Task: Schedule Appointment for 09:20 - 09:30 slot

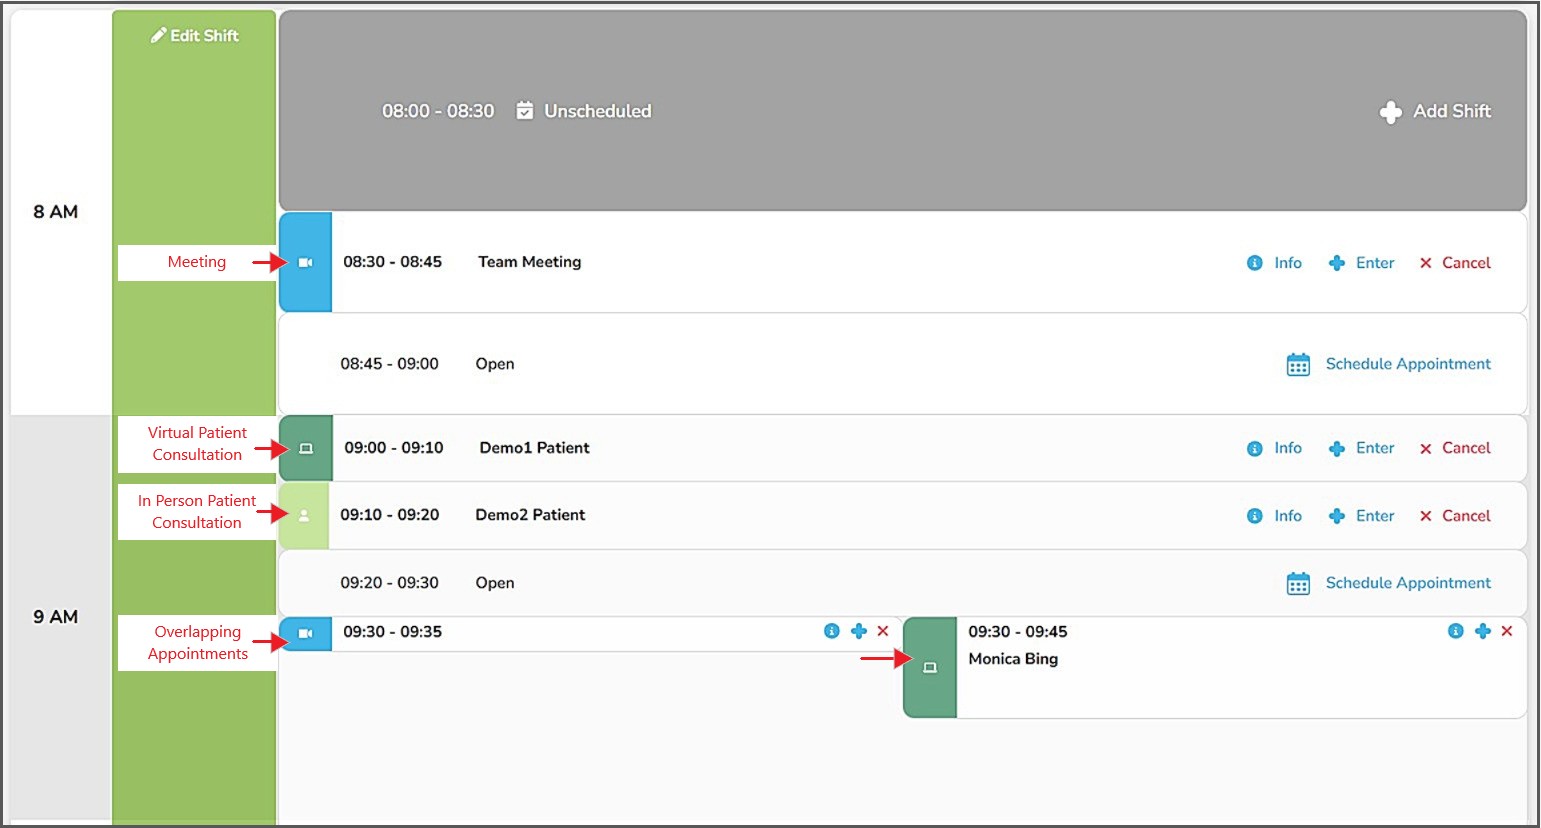Action: coord(1389,583)
